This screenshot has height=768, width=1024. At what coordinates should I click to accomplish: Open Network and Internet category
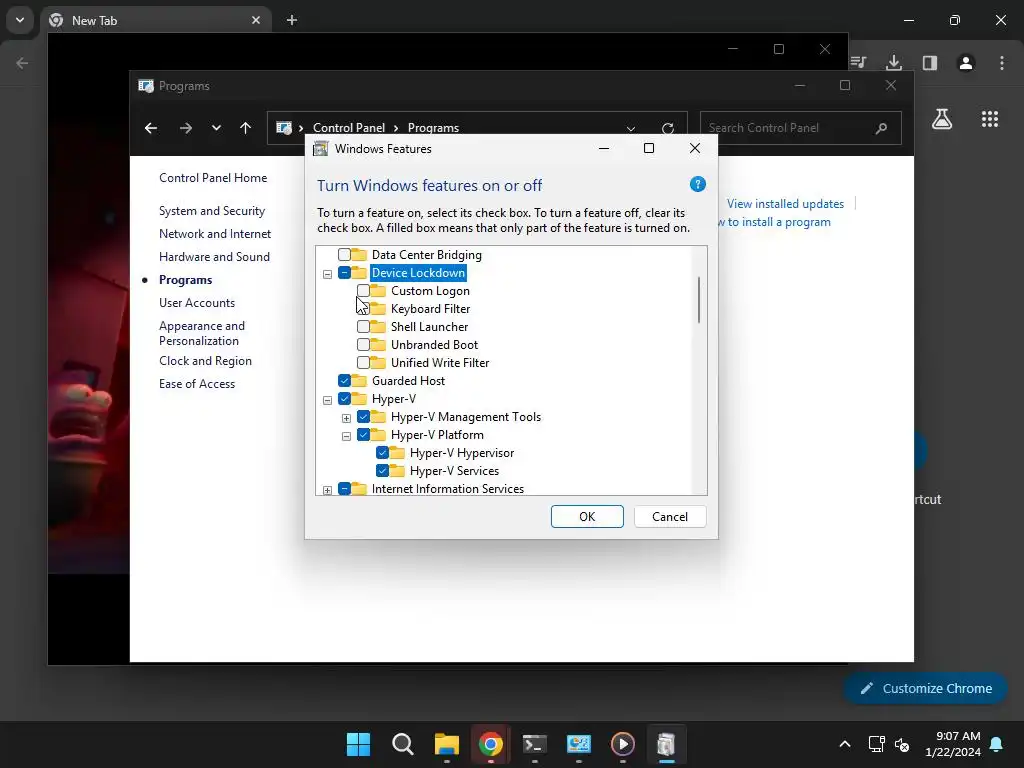[215, 234]
